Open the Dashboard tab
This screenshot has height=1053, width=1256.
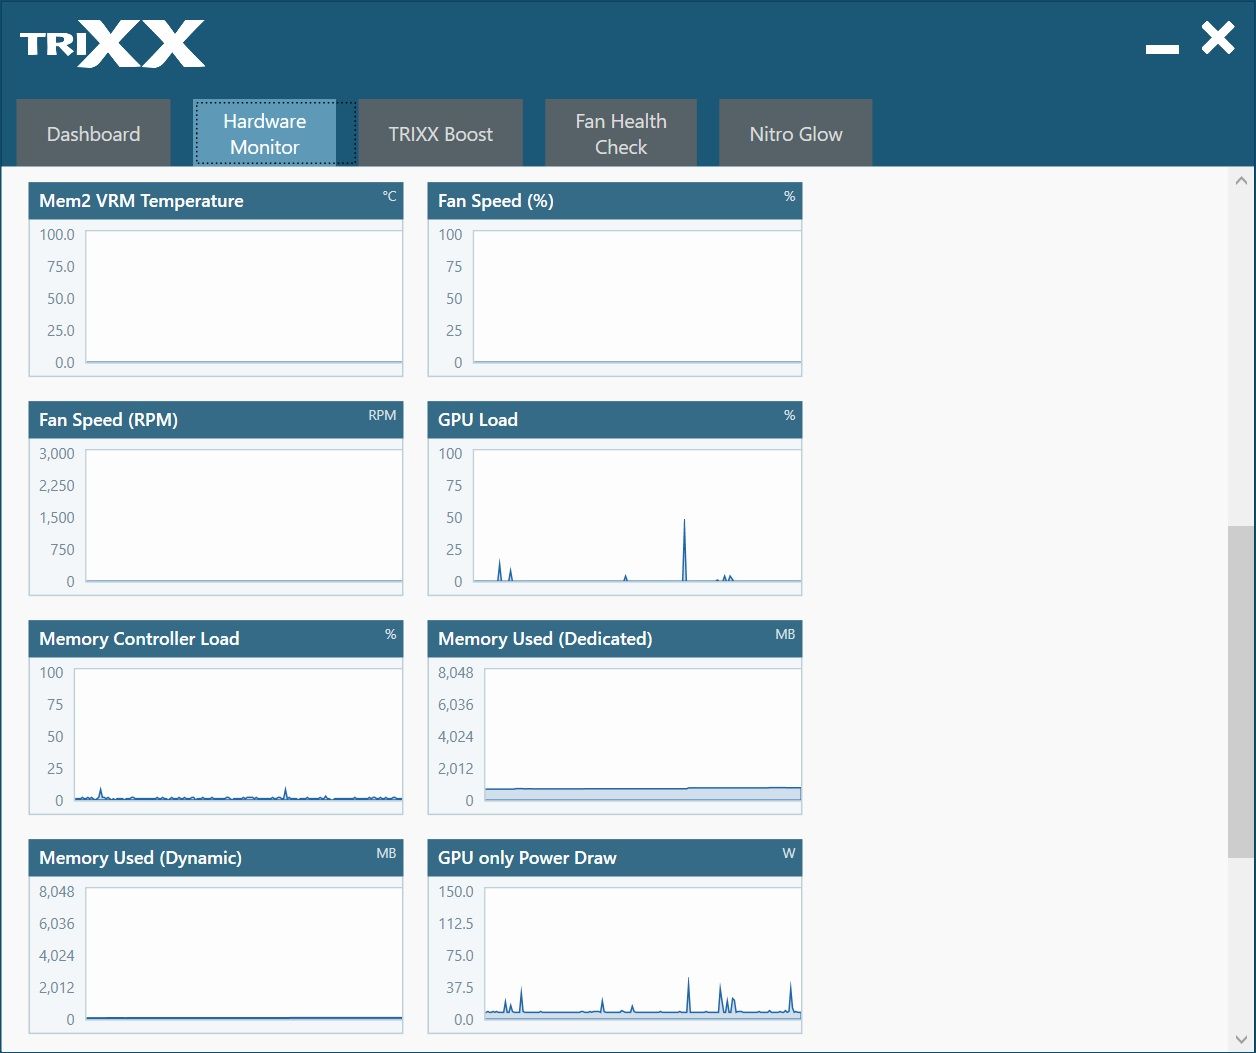pyautogui.click(x=94, y=133)
